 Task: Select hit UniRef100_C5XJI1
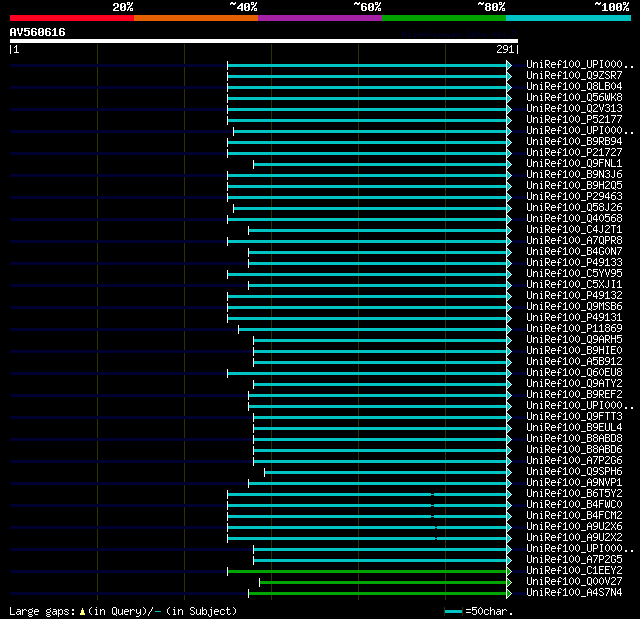coord(574,285)
